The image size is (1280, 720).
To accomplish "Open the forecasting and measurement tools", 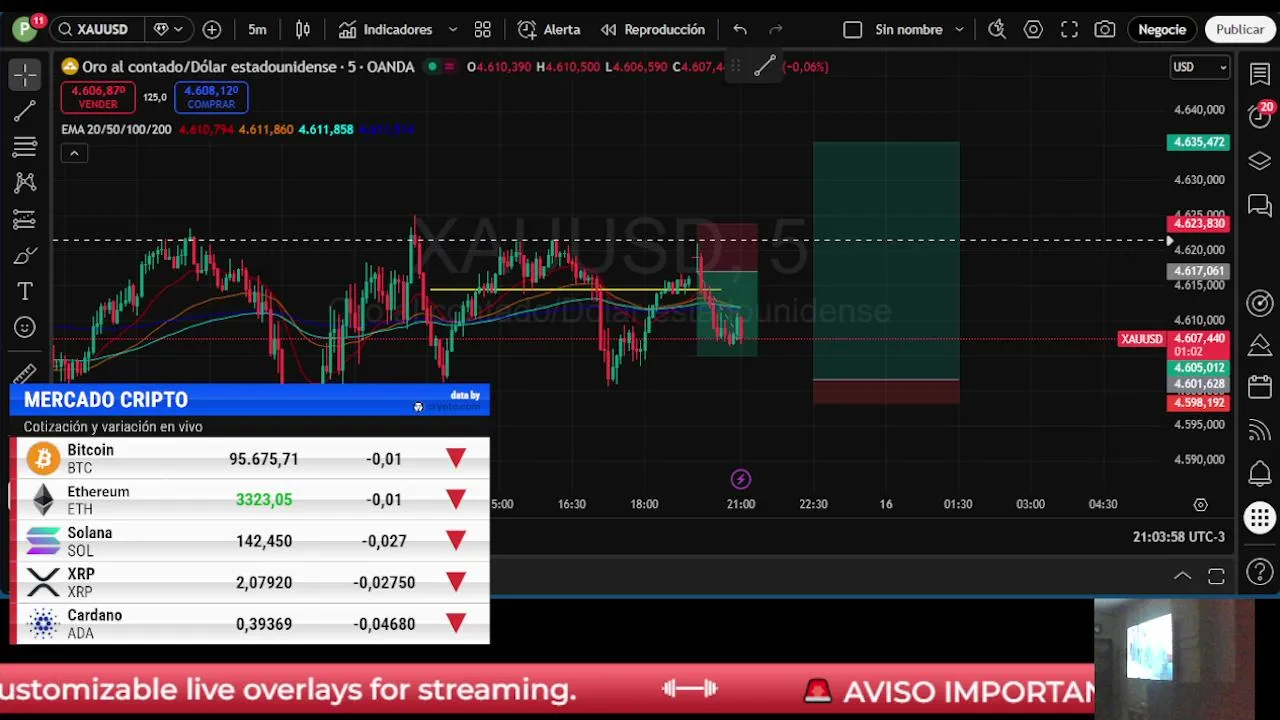I will tap(25, 219).
